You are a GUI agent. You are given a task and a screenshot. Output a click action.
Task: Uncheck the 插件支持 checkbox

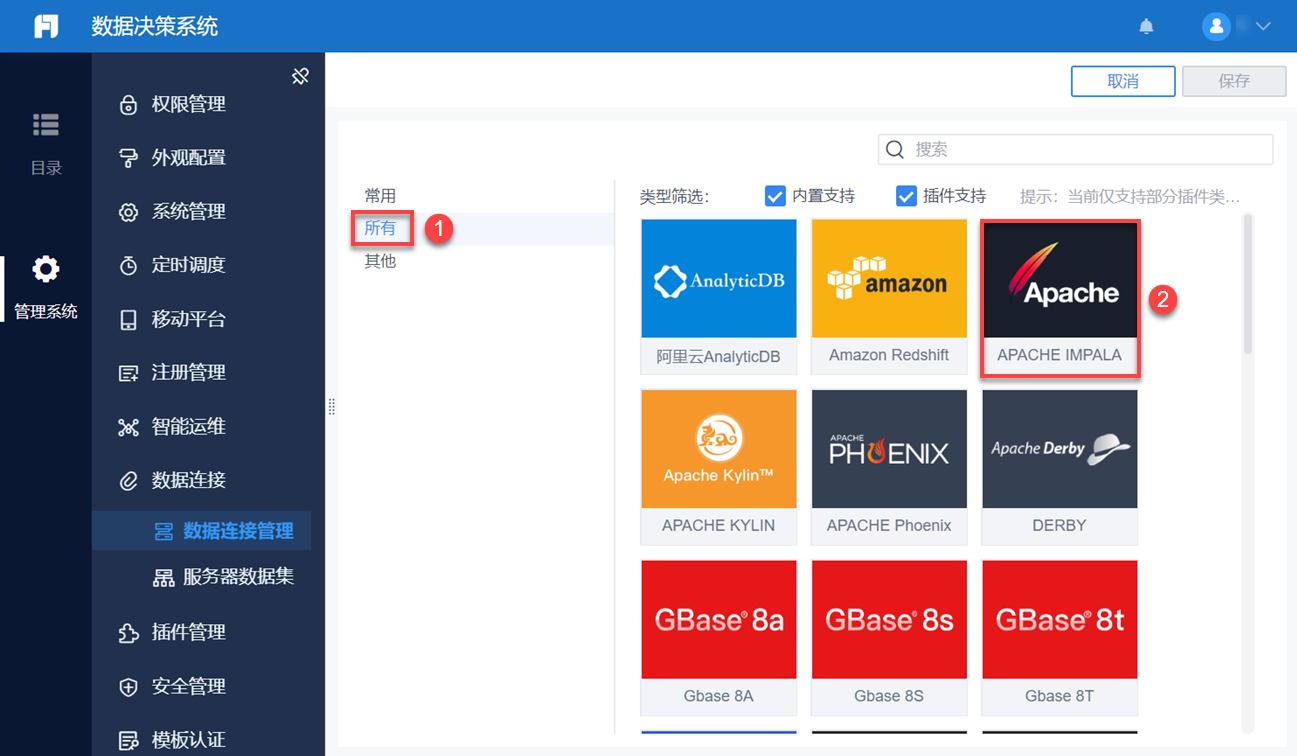906,196
